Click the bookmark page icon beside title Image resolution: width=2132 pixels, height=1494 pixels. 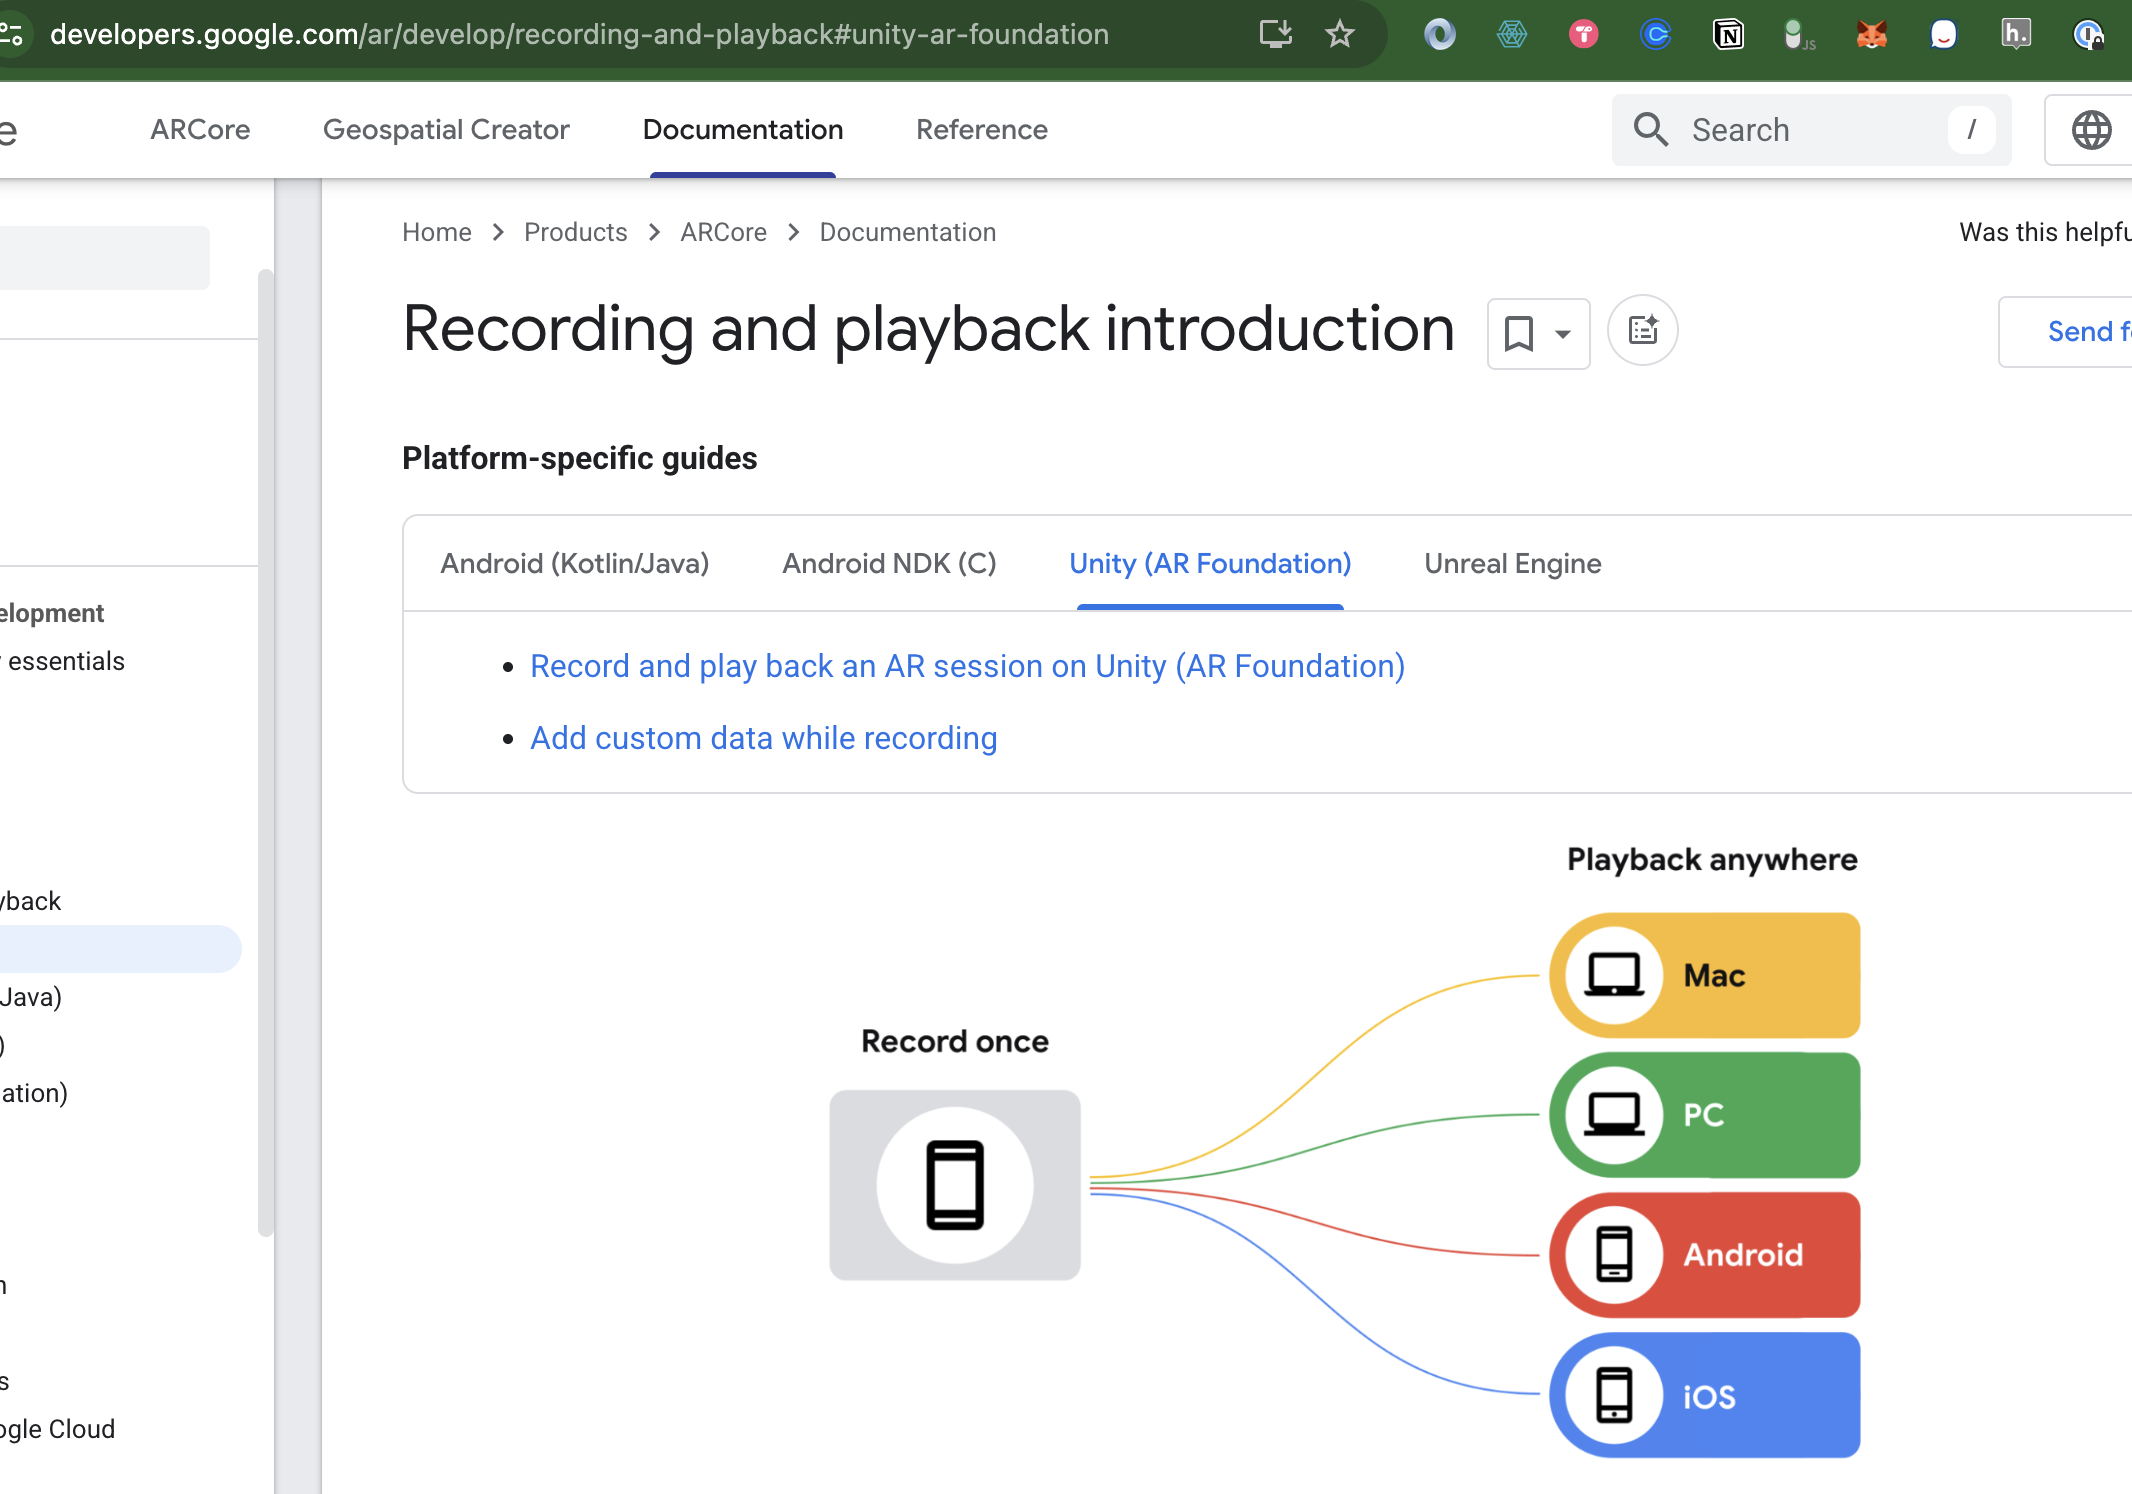(1519, 334)
